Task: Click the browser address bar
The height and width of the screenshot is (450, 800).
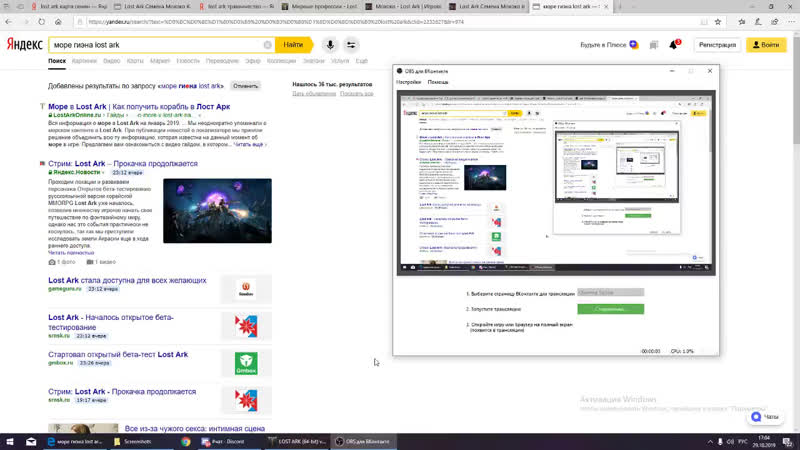Action: 390,22
